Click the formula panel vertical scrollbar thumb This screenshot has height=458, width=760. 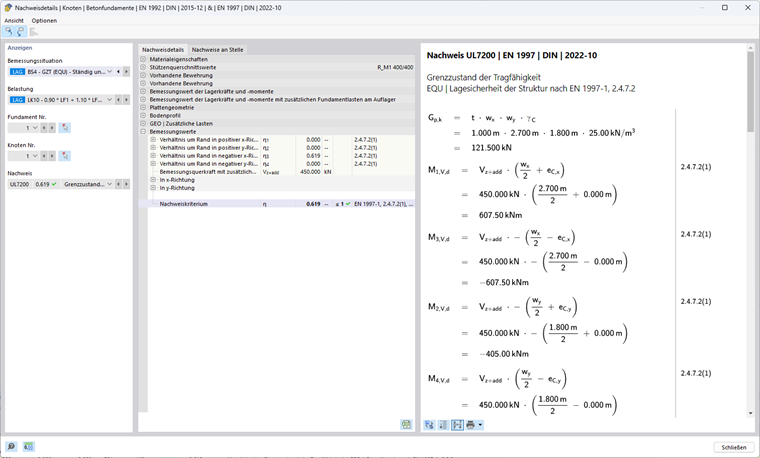click(x=751, y=92)
